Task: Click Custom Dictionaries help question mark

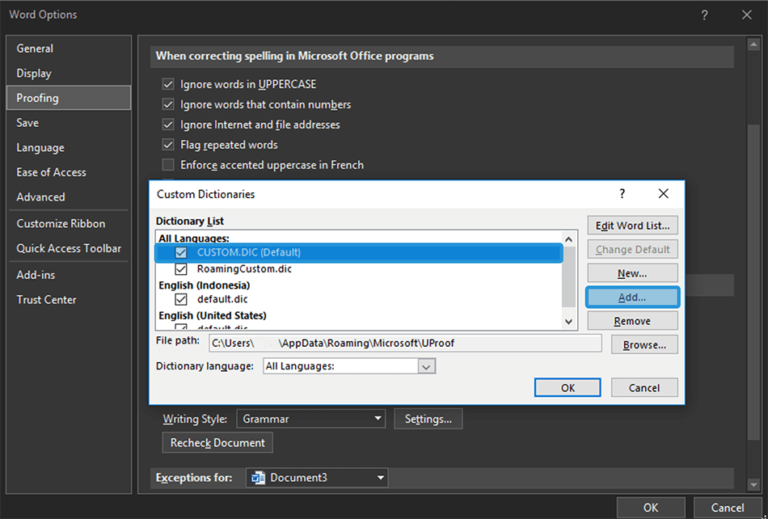Action: [x=622, y=193]
